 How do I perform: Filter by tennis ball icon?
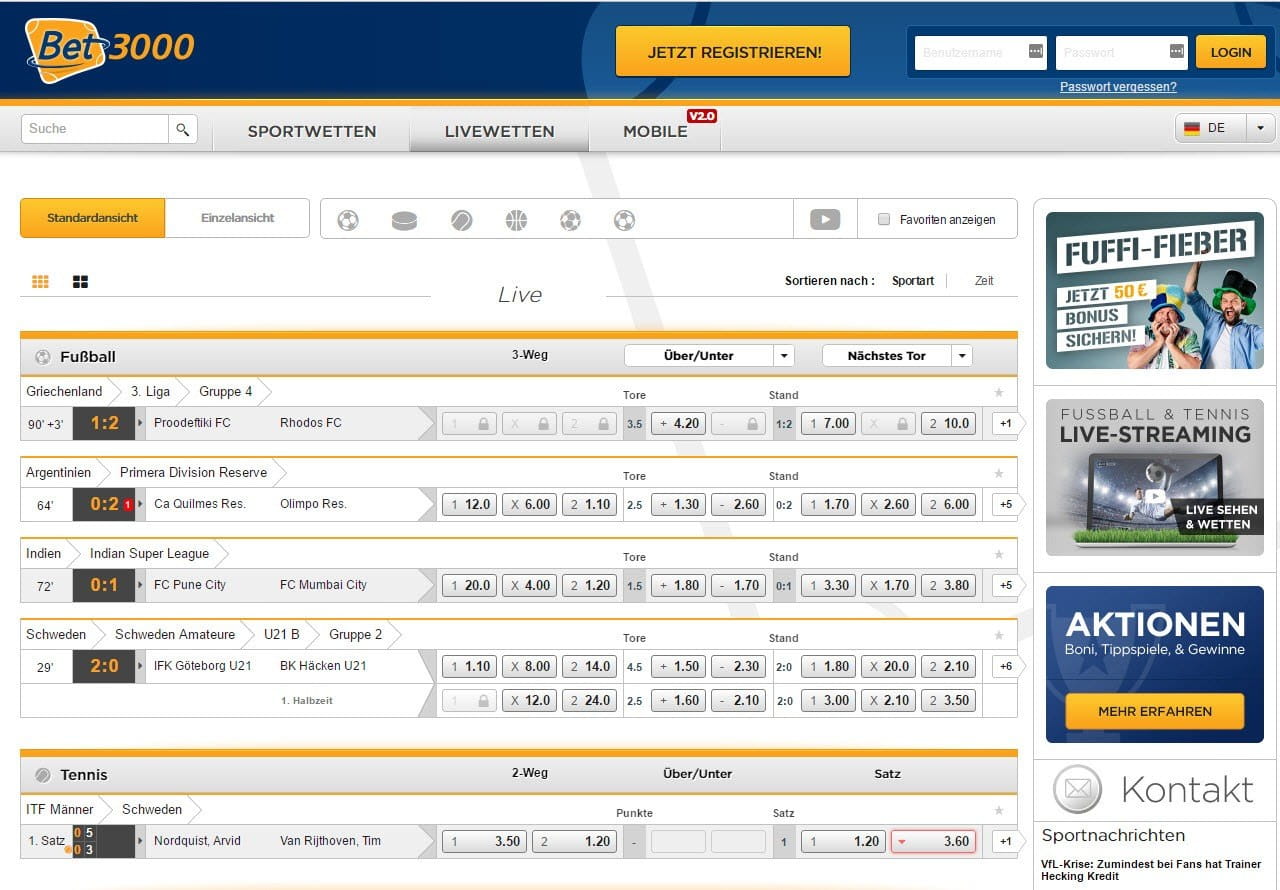click(x=461, y=220)
